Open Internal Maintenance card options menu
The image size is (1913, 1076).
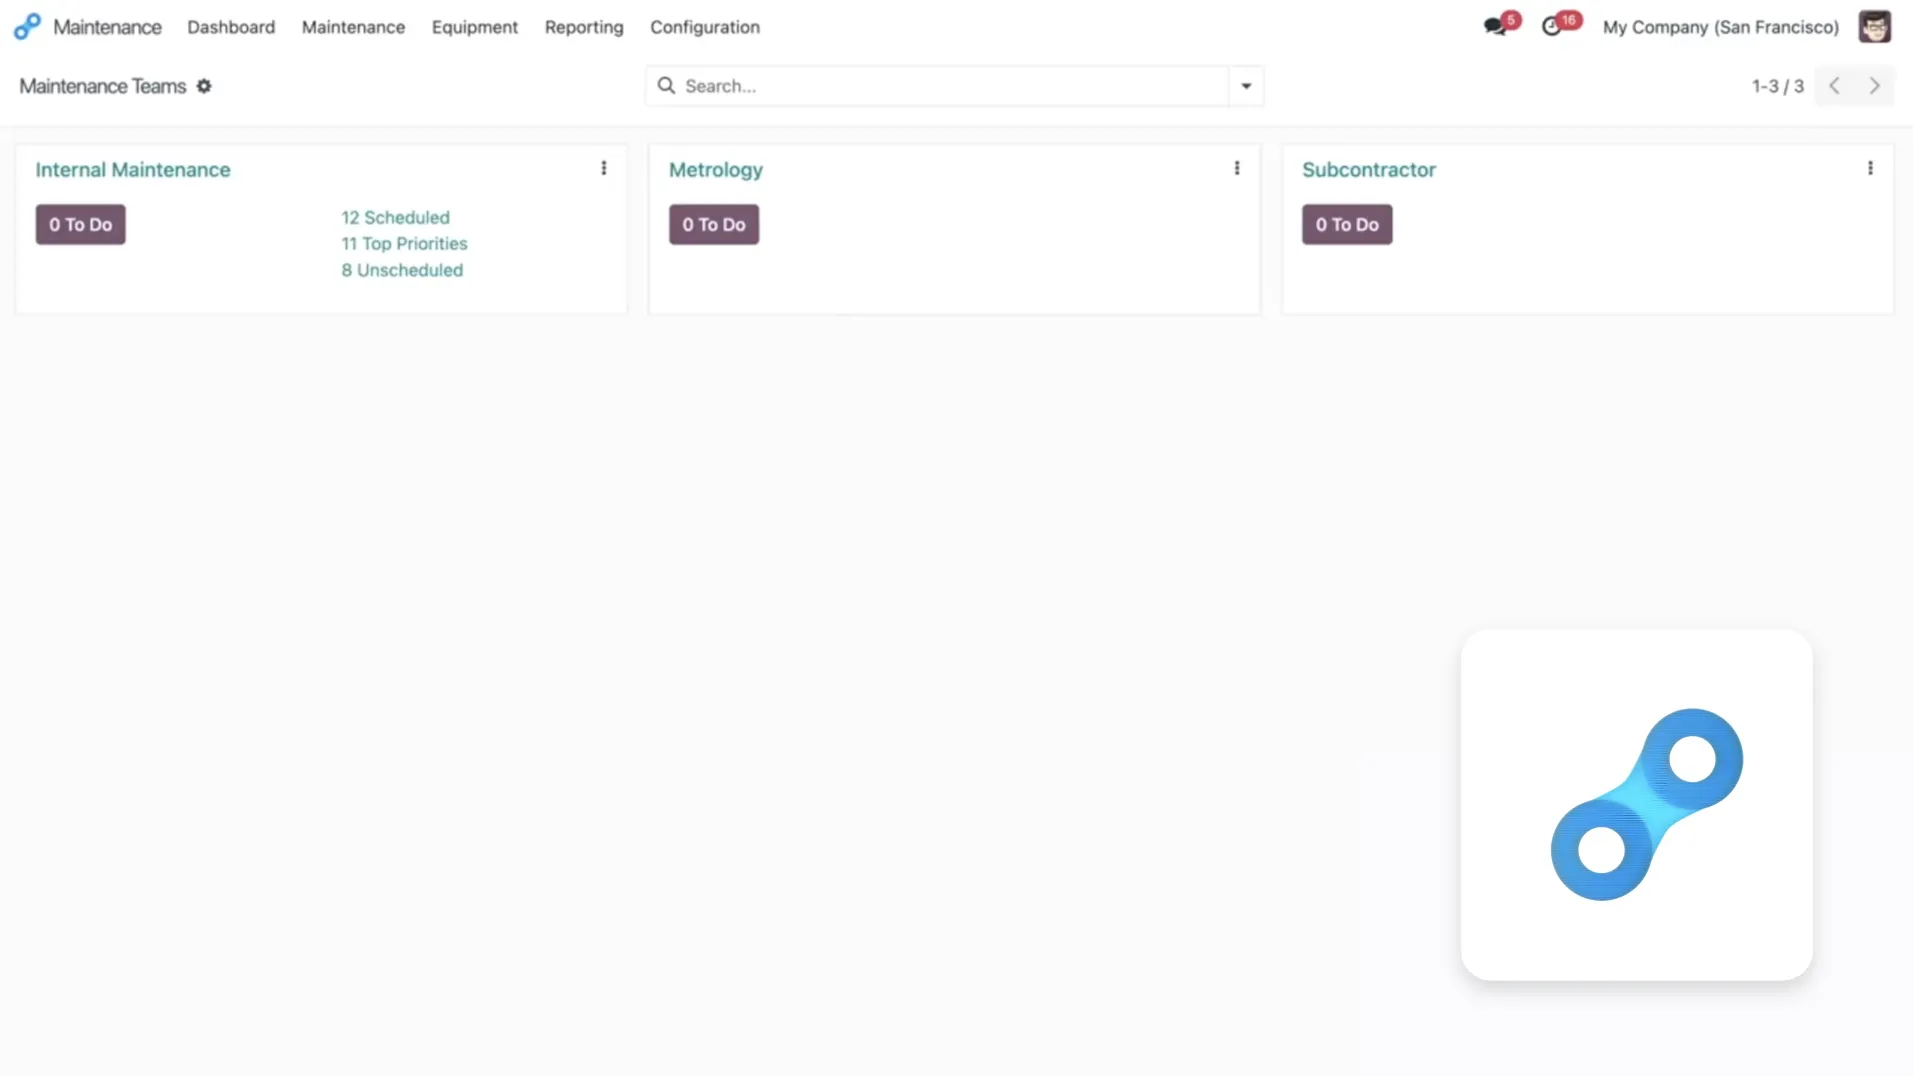click(604, 168)
